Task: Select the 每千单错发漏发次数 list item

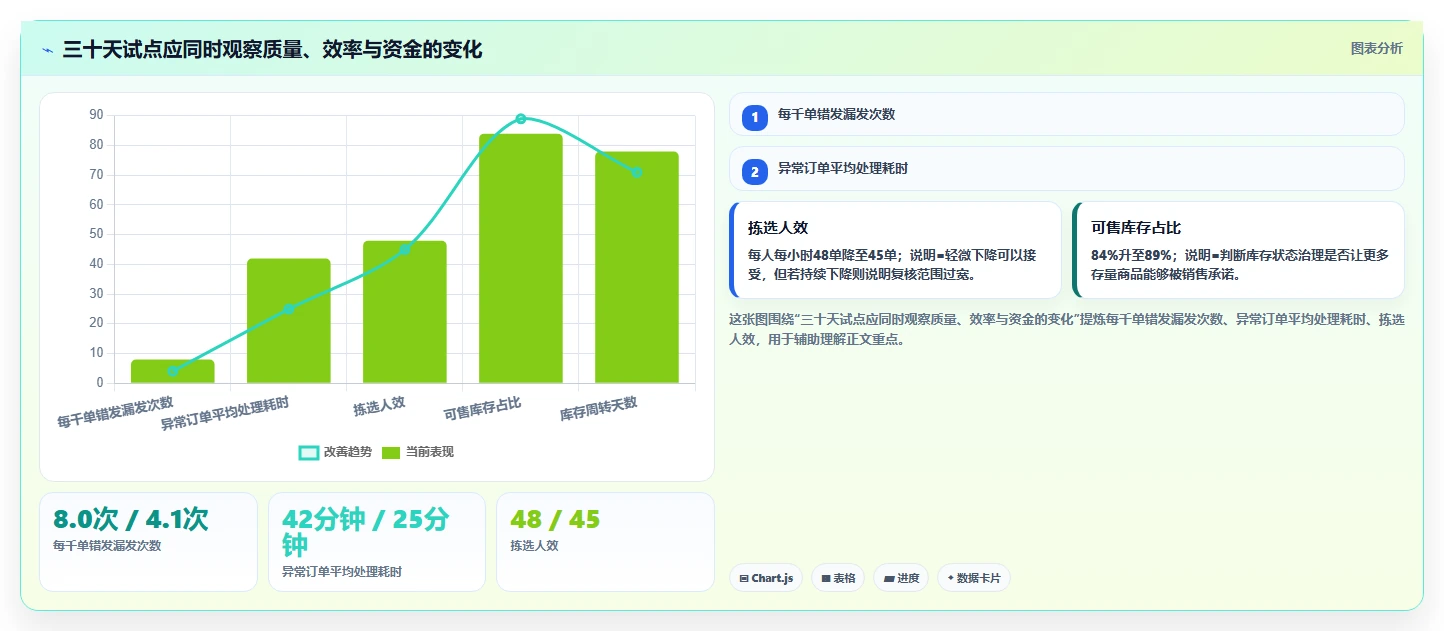Action: pyautogui.click(x=1067, y=114)
